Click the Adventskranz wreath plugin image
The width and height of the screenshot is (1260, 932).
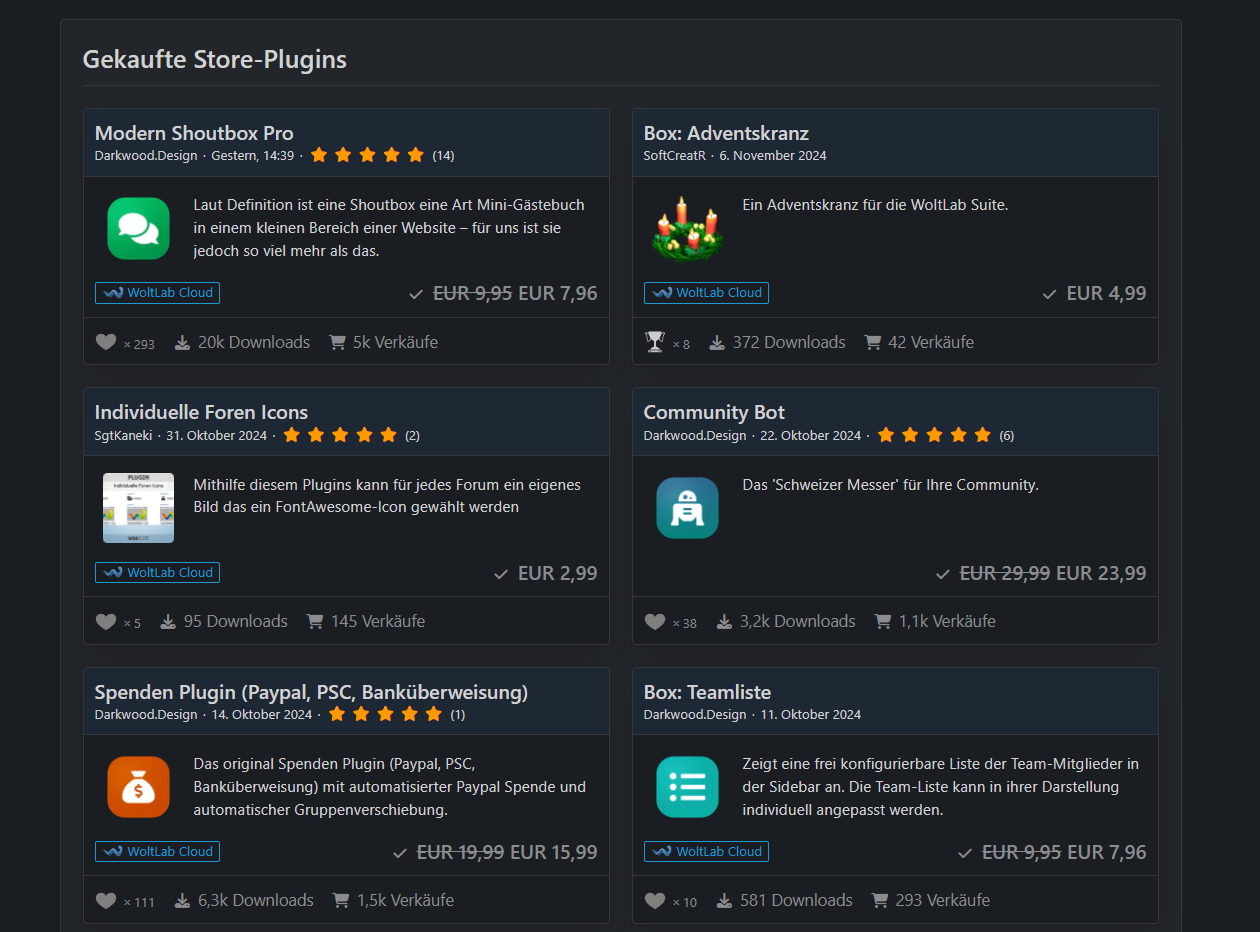click(x=687, y=228)
